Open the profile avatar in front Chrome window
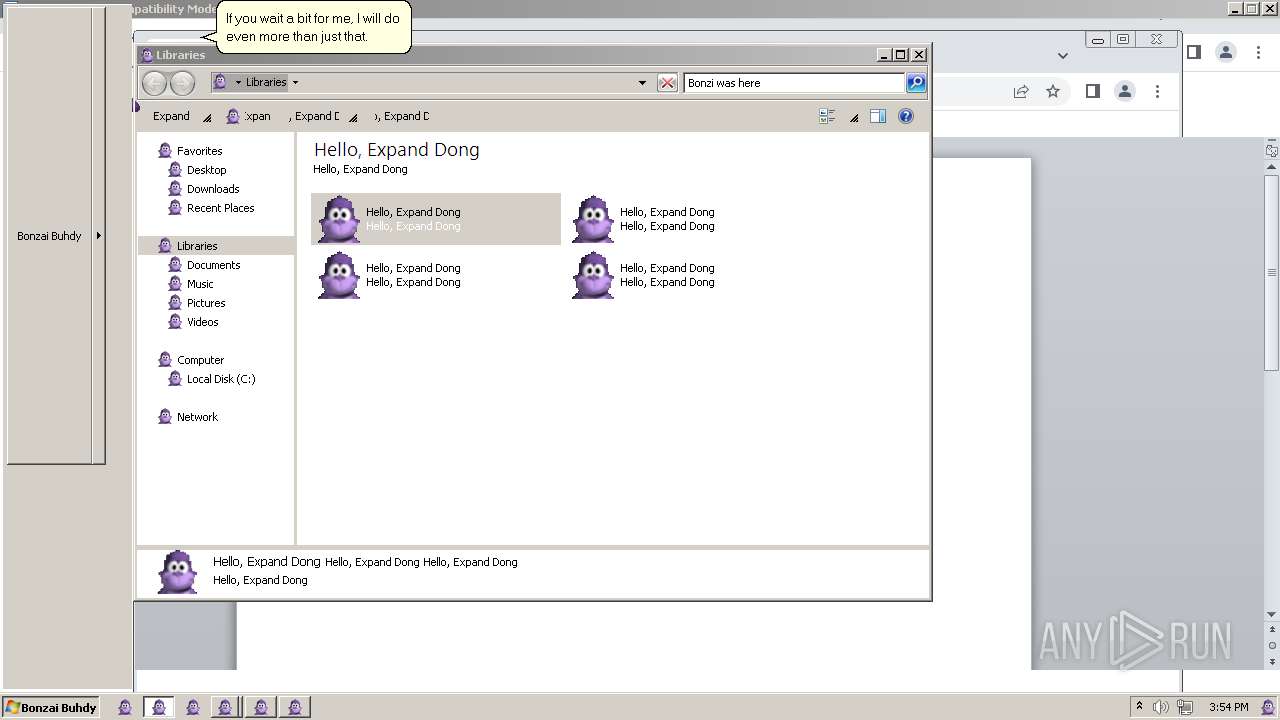 tap(1125, 91)
